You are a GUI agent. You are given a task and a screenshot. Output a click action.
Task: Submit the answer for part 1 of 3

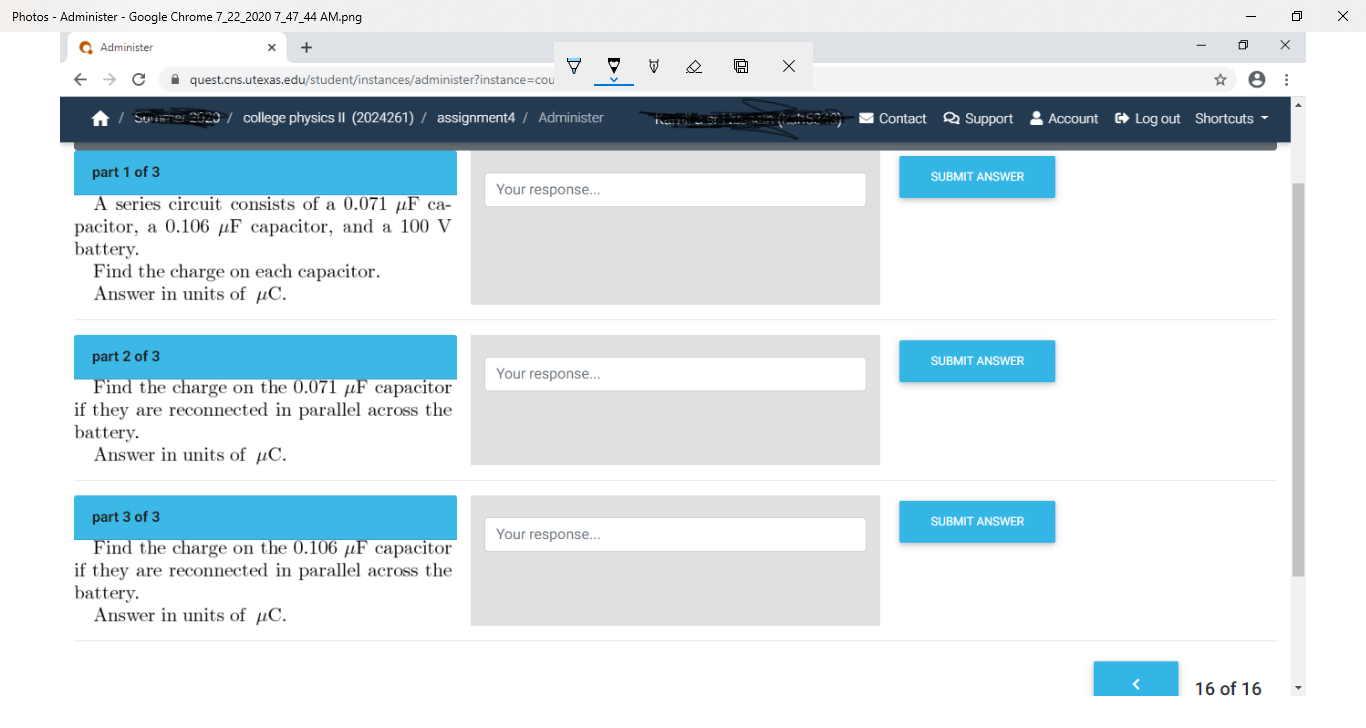click(x=977, y=176)
